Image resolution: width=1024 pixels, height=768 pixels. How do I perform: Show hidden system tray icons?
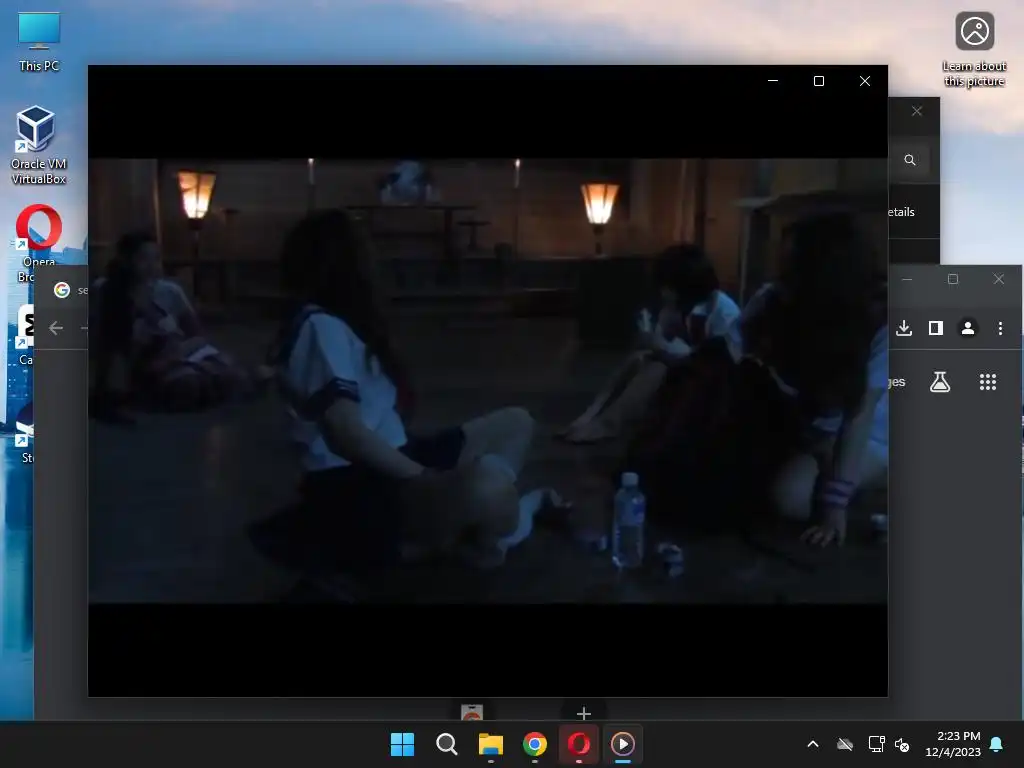[x=813, y=744]
